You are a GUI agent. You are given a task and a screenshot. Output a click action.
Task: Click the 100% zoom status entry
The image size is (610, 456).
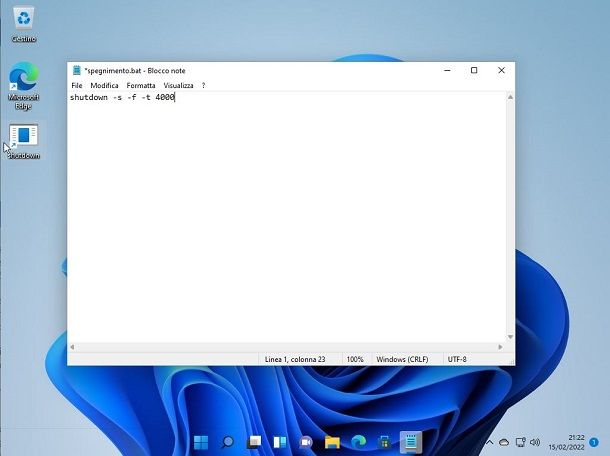(x=355, y=359)
